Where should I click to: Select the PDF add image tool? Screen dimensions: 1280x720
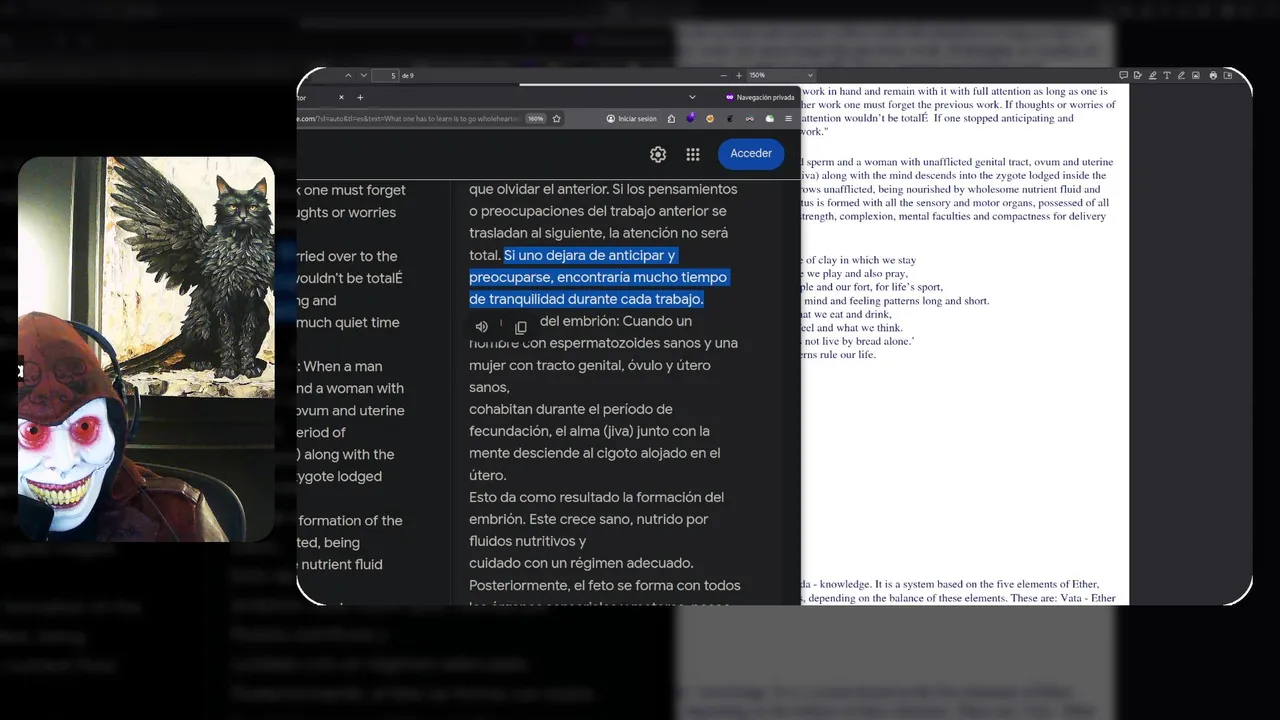tap(1196, 75)
